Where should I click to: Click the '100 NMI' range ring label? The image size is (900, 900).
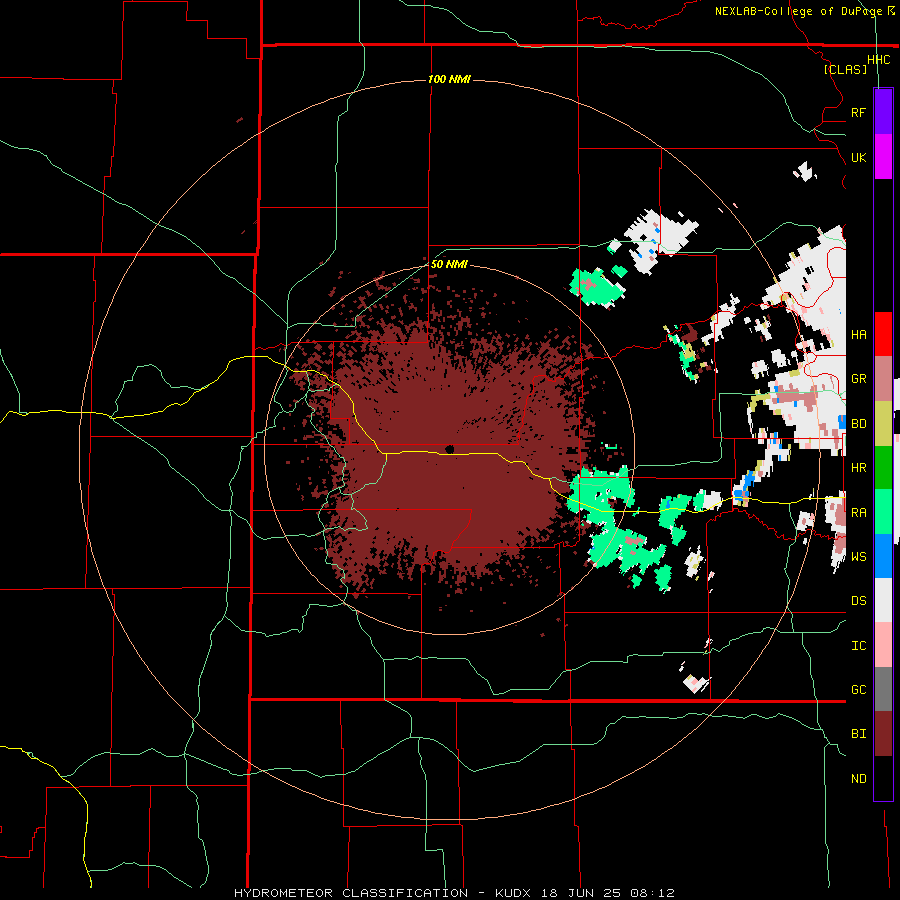(449, 79)
